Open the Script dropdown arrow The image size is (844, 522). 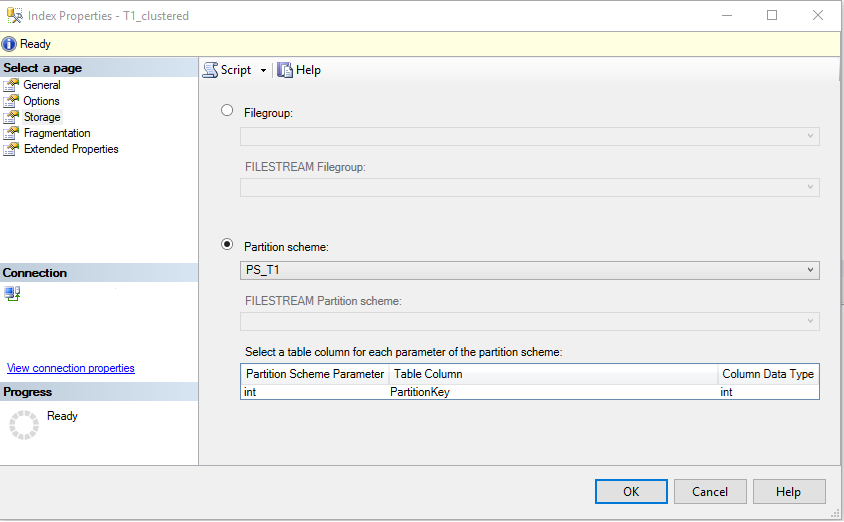(x=263, y=70)
